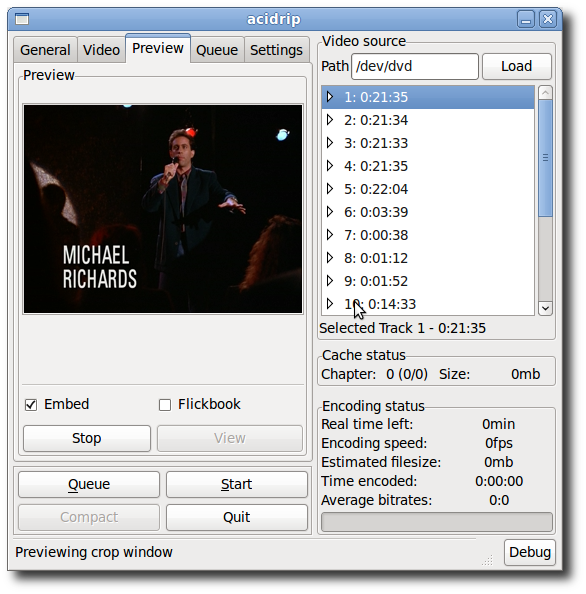The image size is (586, 594).
Task: Click the 'Estimated filesize:' value 0mb
Action: 498,462
